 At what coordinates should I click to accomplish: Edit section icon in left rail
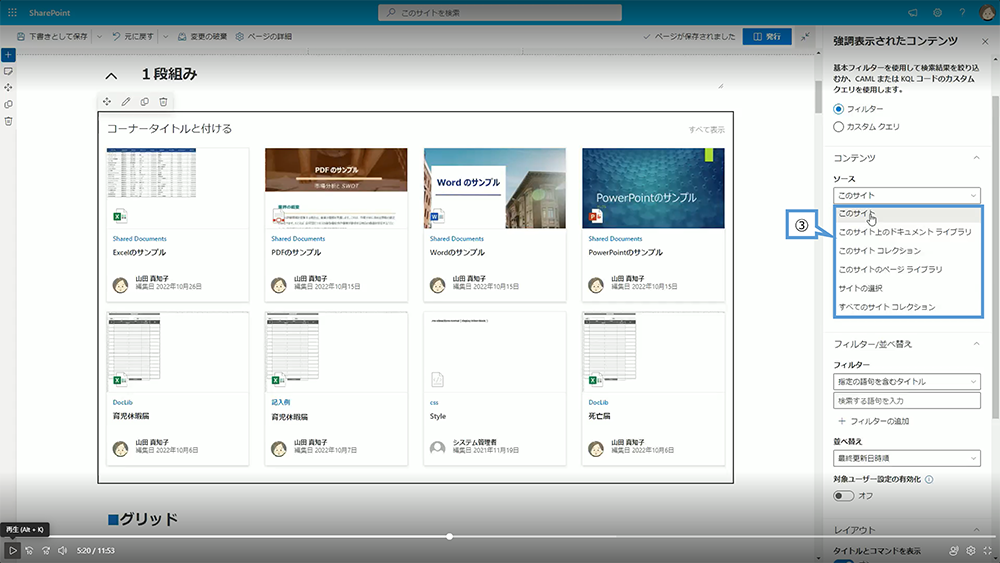(8, 71)
